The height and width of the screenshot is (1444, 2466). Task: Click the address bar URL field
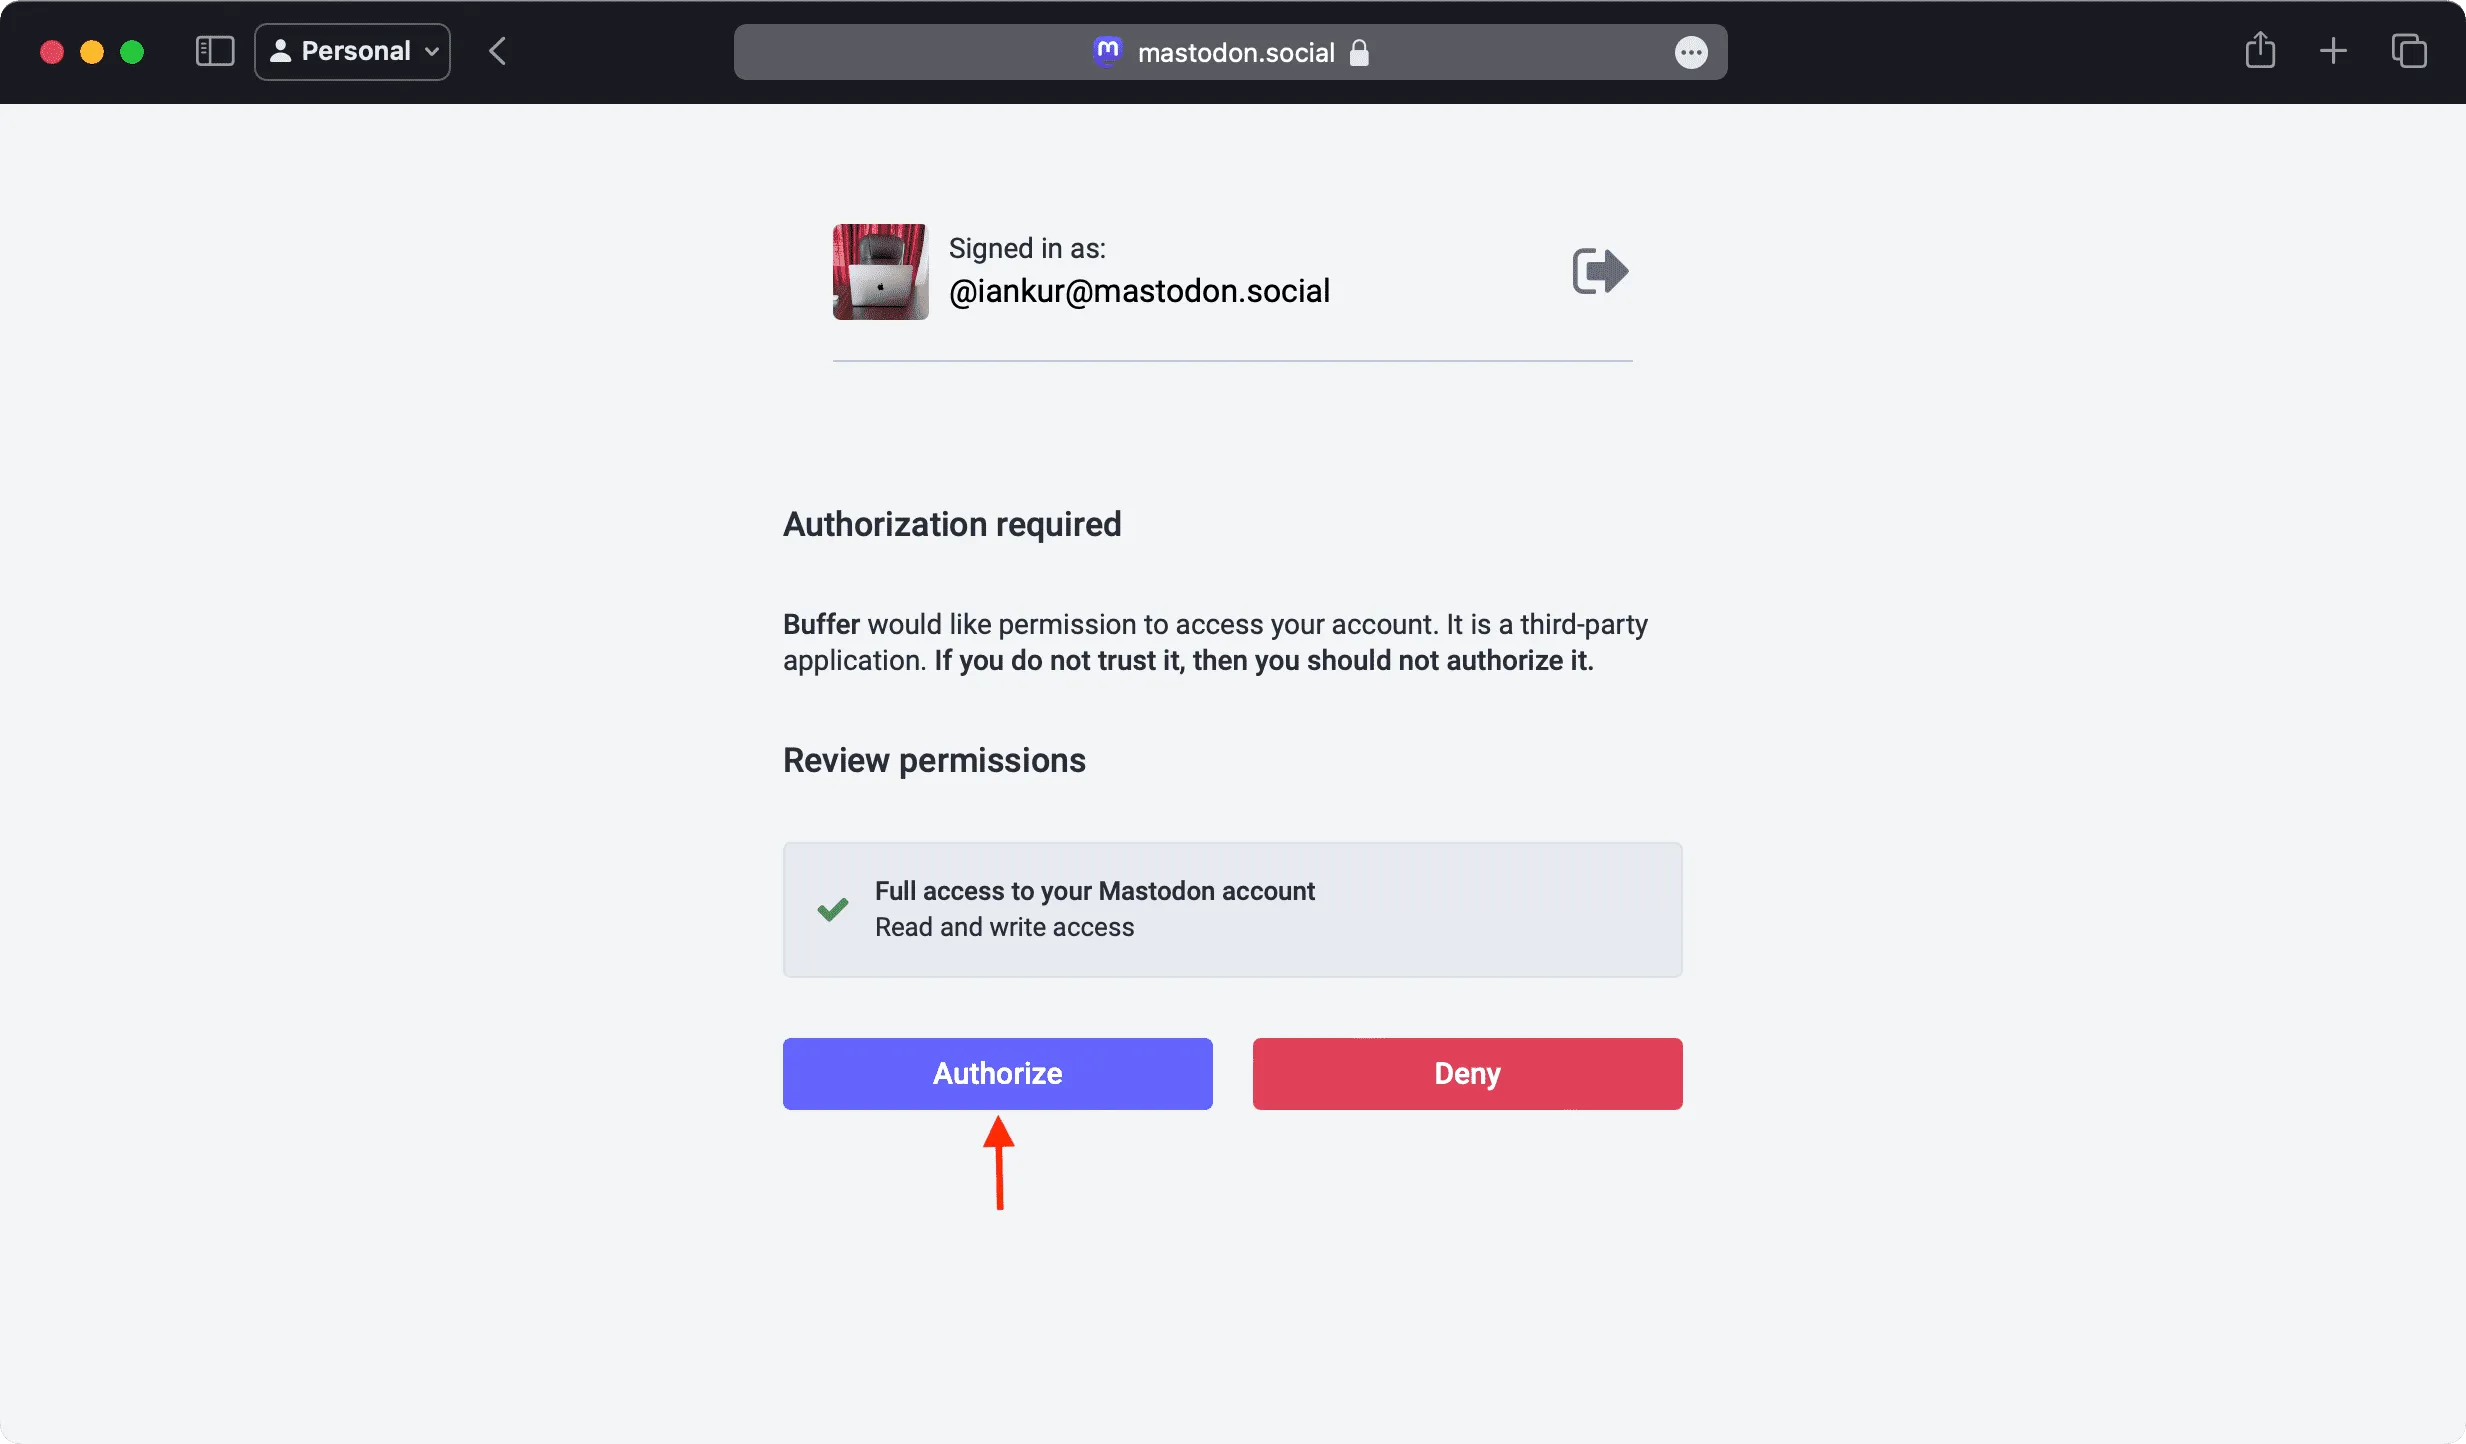(x=1230, y=50)
